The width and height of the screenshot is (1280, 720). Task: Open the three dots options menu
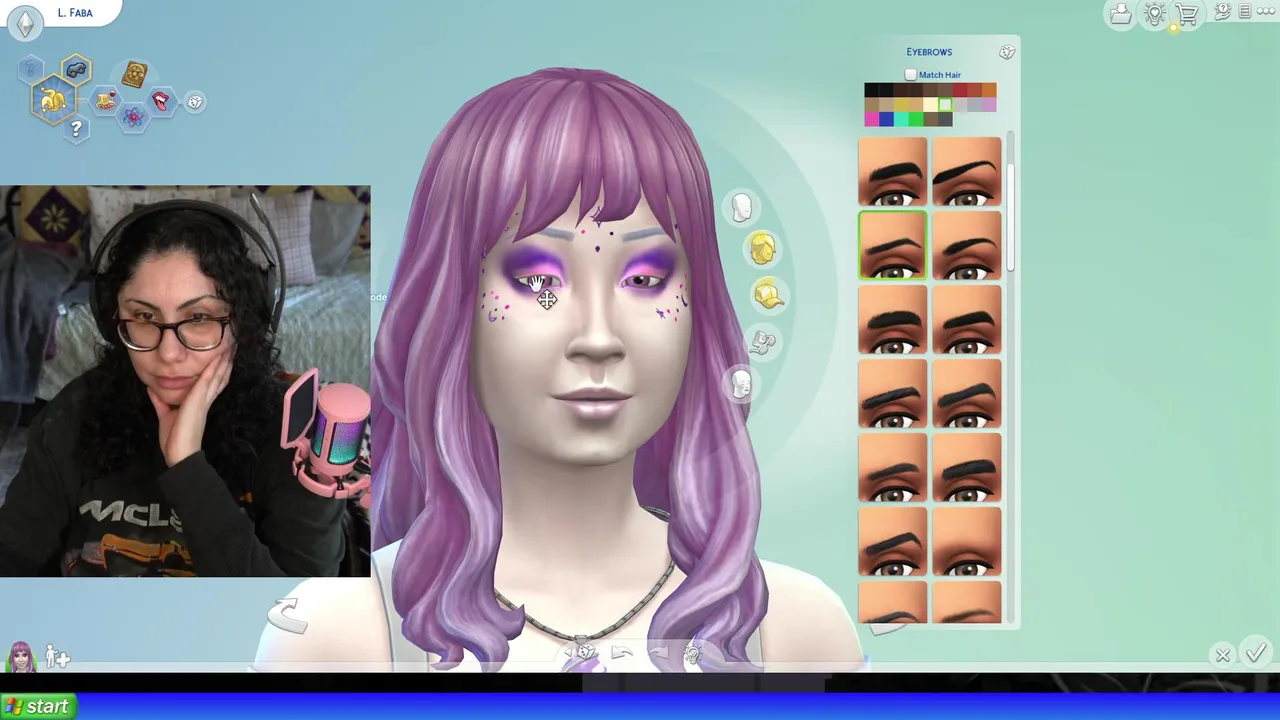click(1265, 11)
